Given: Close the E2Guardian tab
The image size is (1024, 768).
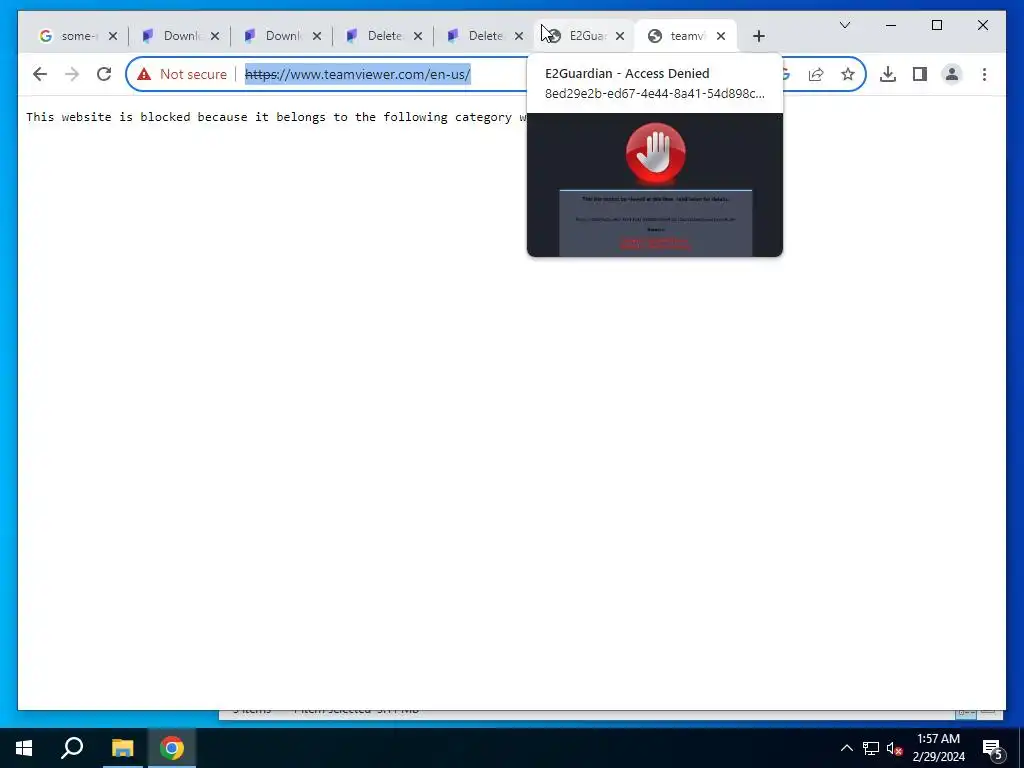Looking at the screenshot, I should pos(620,36).
